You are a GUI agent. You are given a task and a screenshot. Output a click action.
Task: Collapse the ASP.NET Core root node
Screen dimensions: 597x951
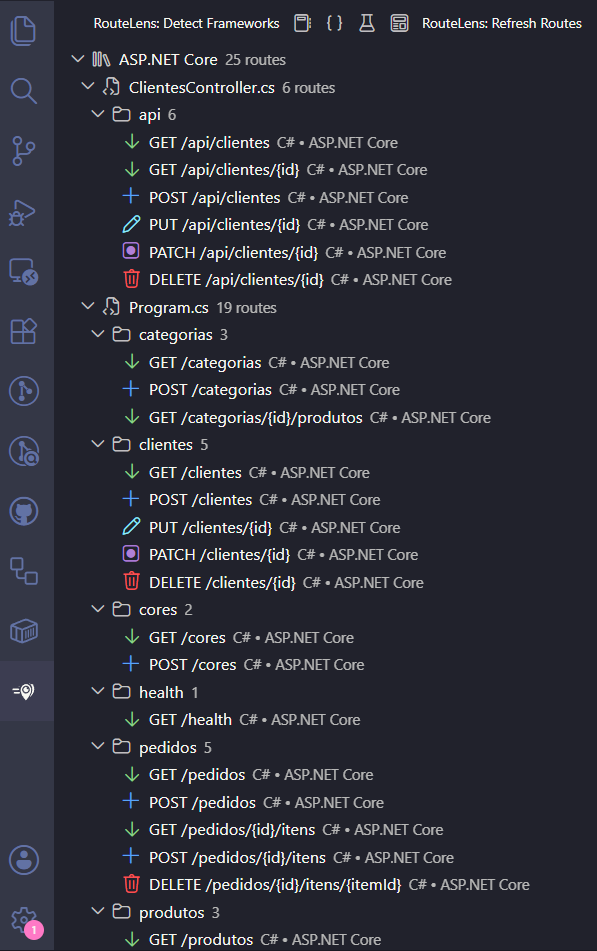click(x=77, y=59)
